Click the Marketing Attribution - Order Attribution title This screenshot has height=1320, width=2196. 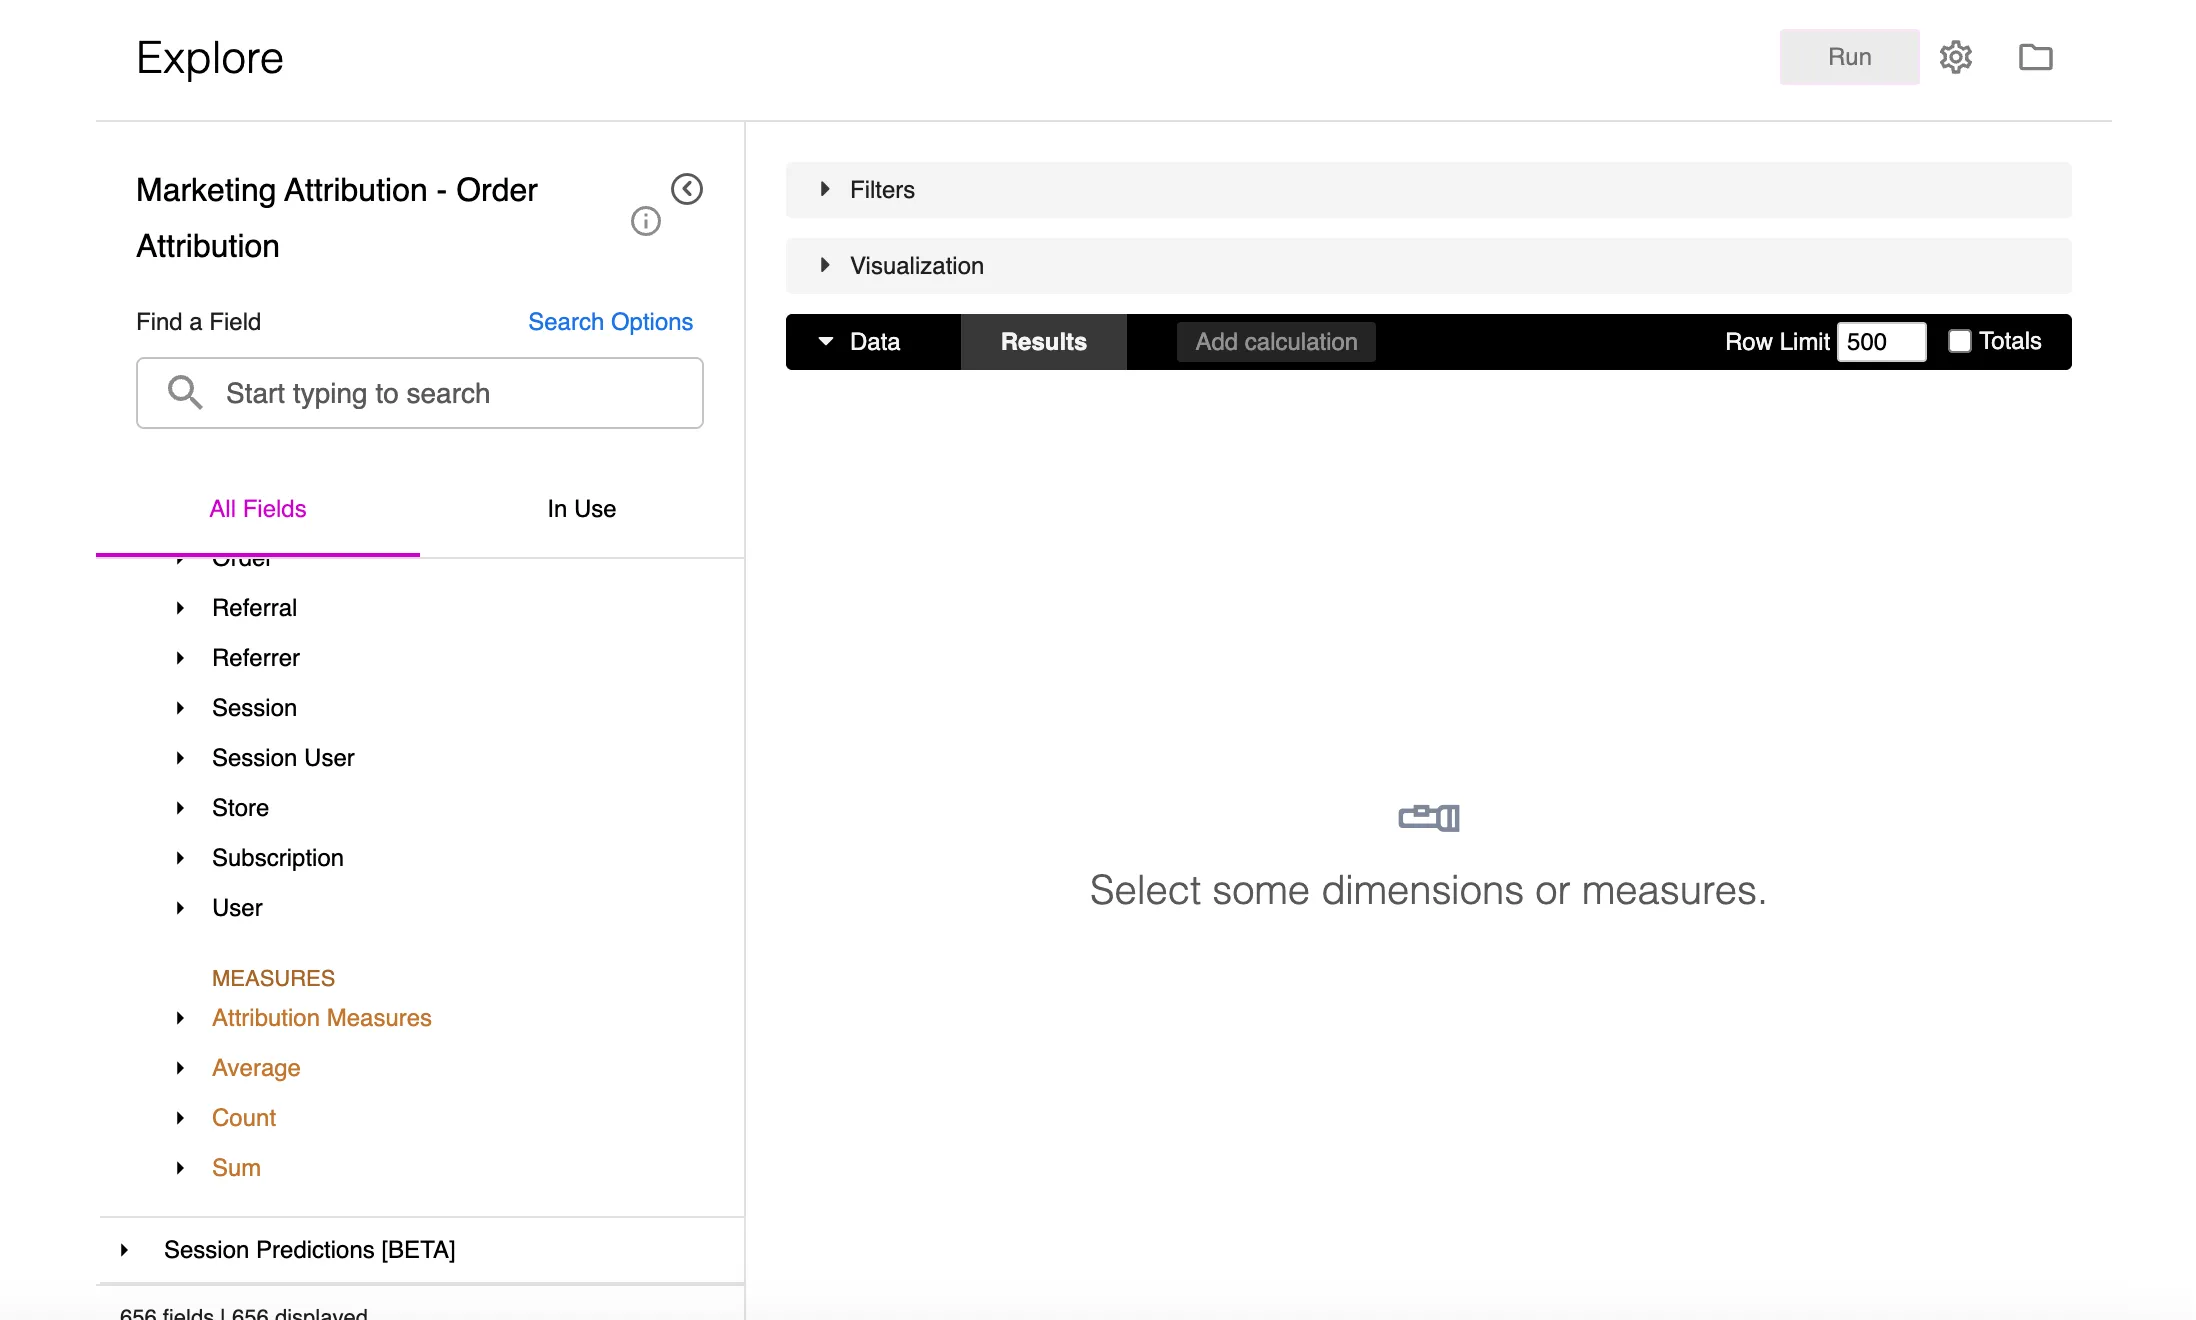[x=337, y=218]
